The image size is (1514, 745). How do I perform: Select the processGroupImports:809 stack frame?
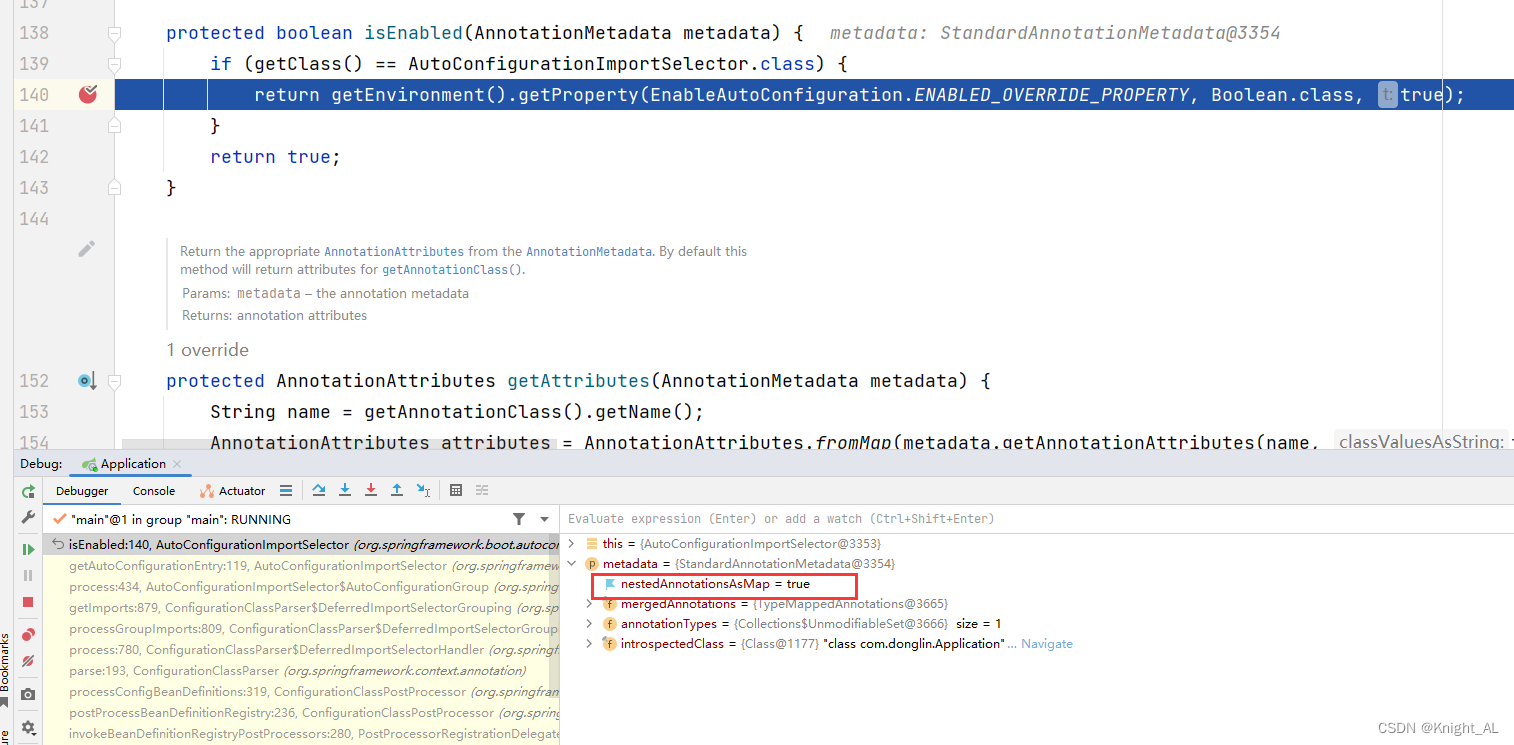coord(301,629)
